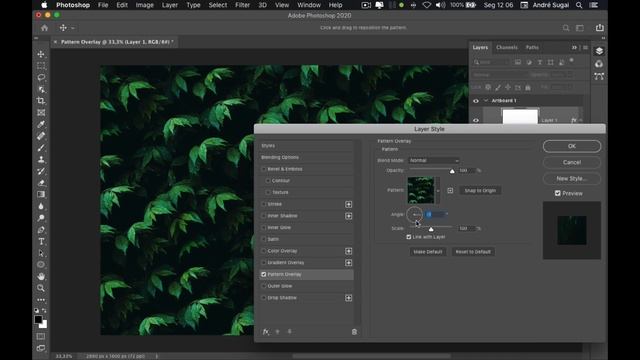Select the Hand tool
The height and width of the screenshot is (360, 640).
coord(41,276)
